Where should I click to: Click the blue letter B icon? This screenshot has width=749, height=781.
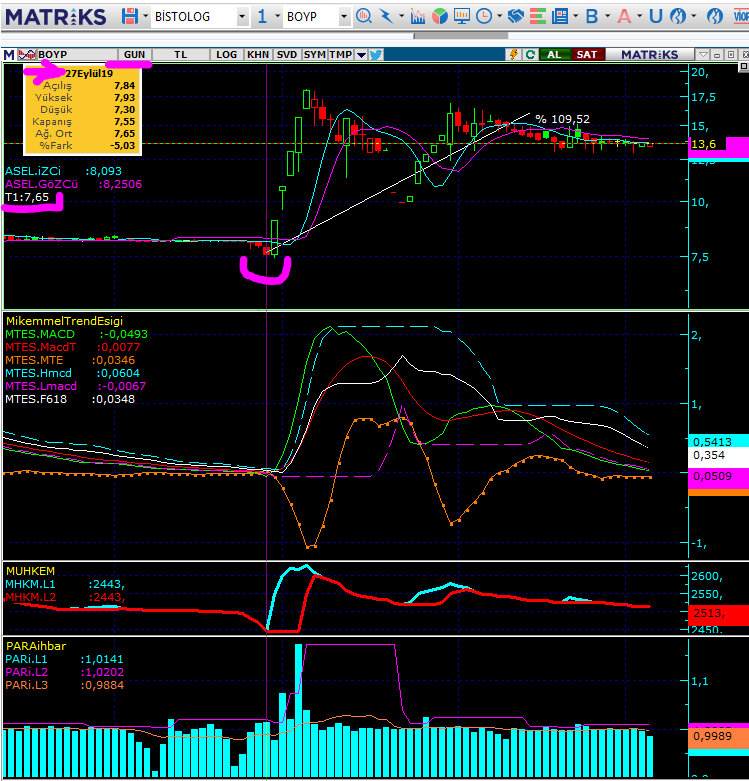pyautogui.click(x=592, y=16)
